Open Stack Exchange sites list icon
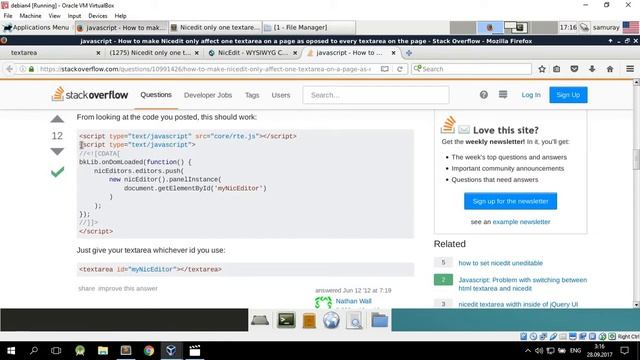 tap(503, 95)
